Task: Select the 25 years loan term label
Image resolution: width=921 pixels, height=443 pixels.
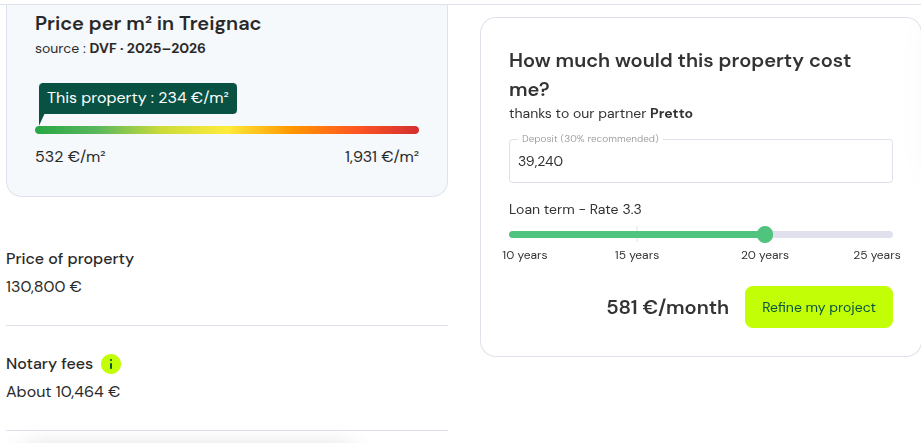Action: [876, 255]
